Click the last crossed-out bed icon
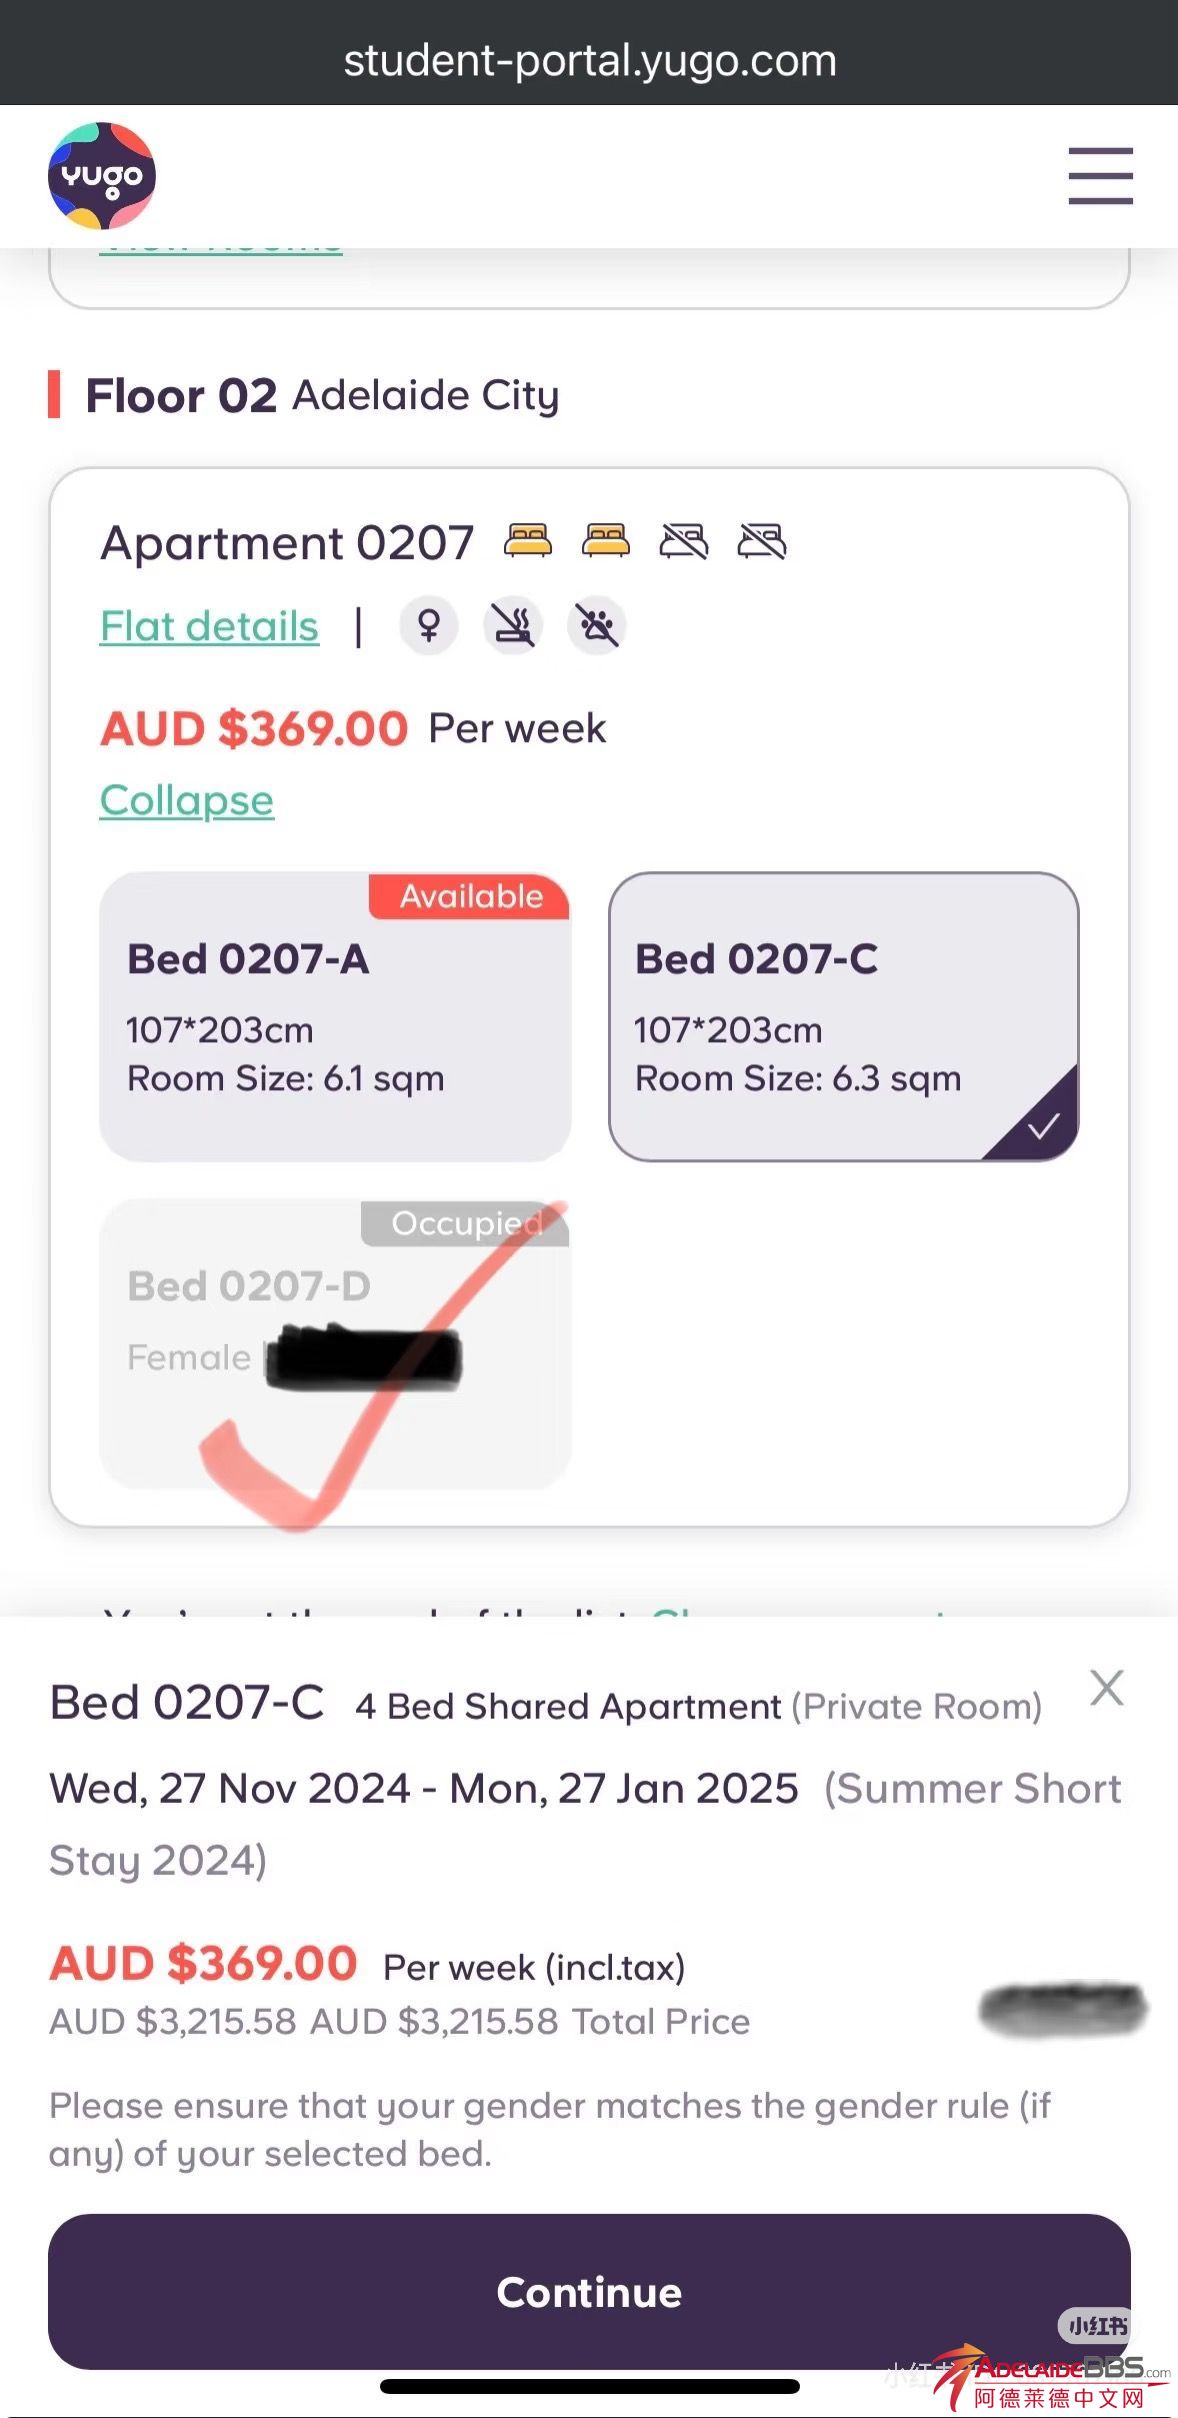The height and width of the screenshot is (2418, 1178). (762, 541)
